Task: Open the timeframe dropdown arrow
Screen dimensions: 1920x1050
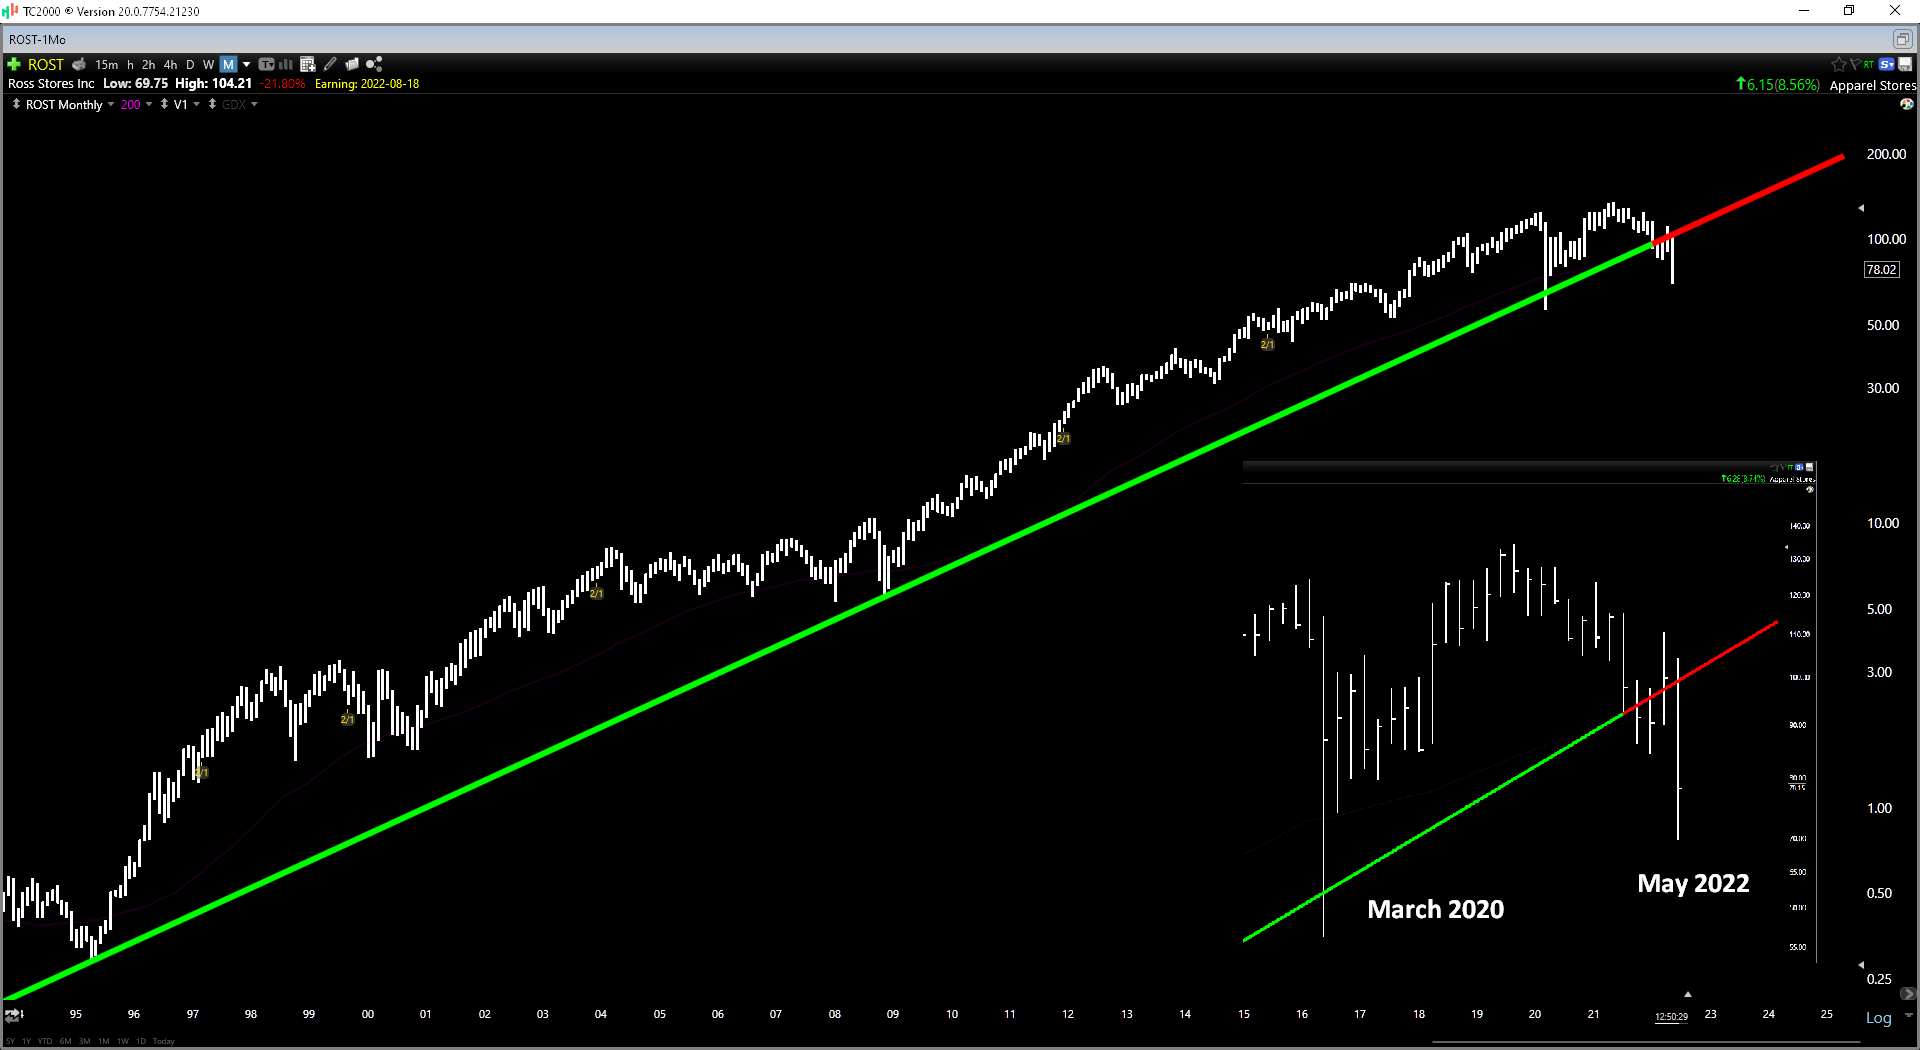Action: point(246,64)
